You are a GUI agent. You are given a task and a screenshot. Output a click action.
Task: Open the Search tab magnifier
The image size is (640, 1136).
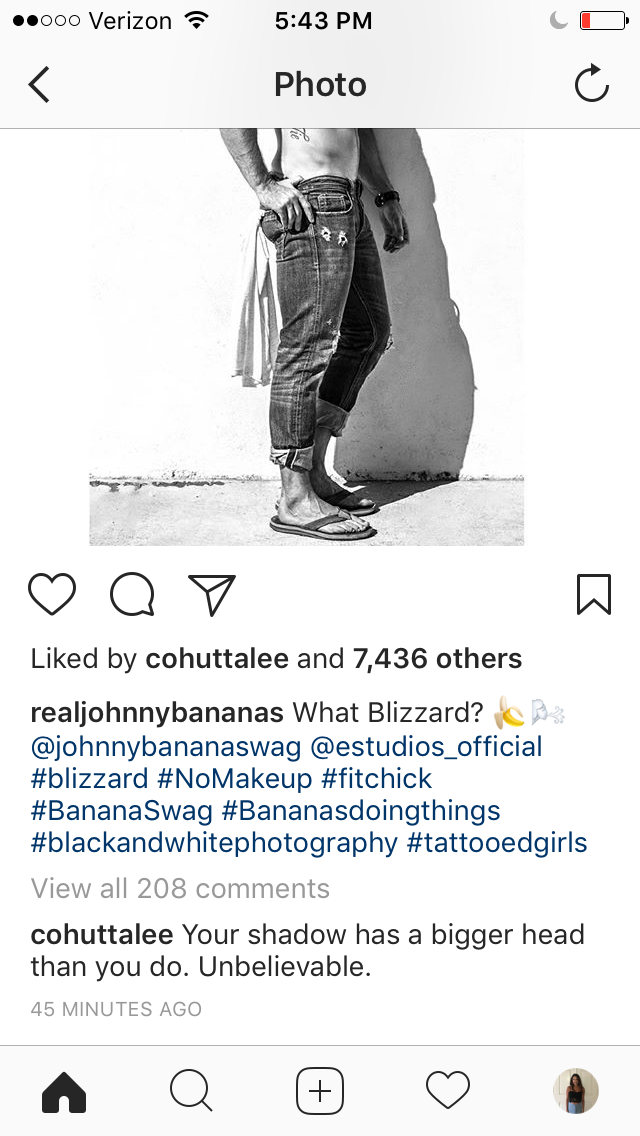pos(191,1090)
